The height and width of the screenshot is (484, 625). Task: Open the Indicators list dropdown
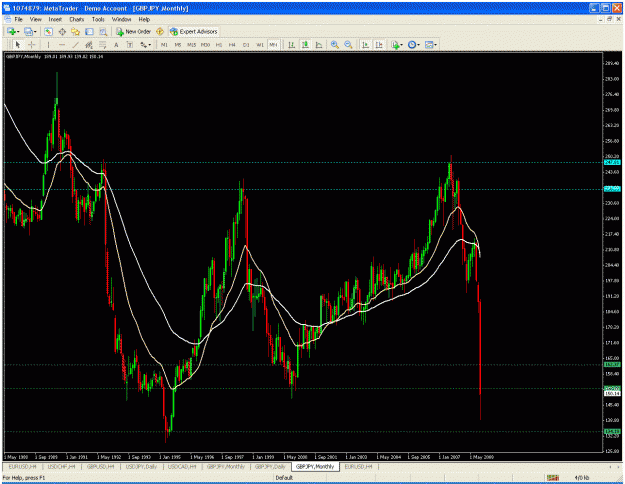coord(397,45)
